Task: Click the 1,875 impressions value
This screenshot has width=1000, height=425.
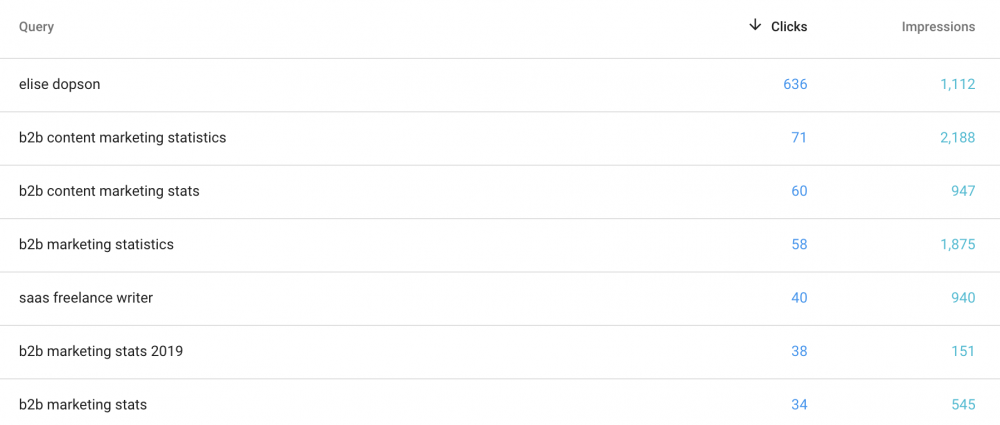Action: click(x=957, y=245)
